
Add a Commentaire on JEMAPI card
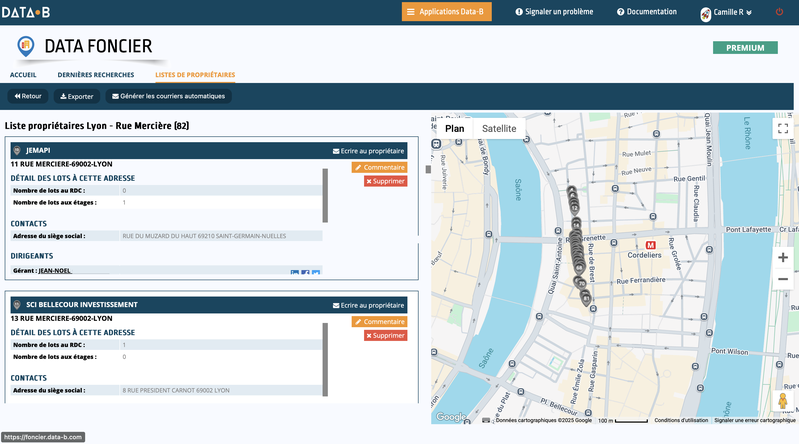coord(379,167)
